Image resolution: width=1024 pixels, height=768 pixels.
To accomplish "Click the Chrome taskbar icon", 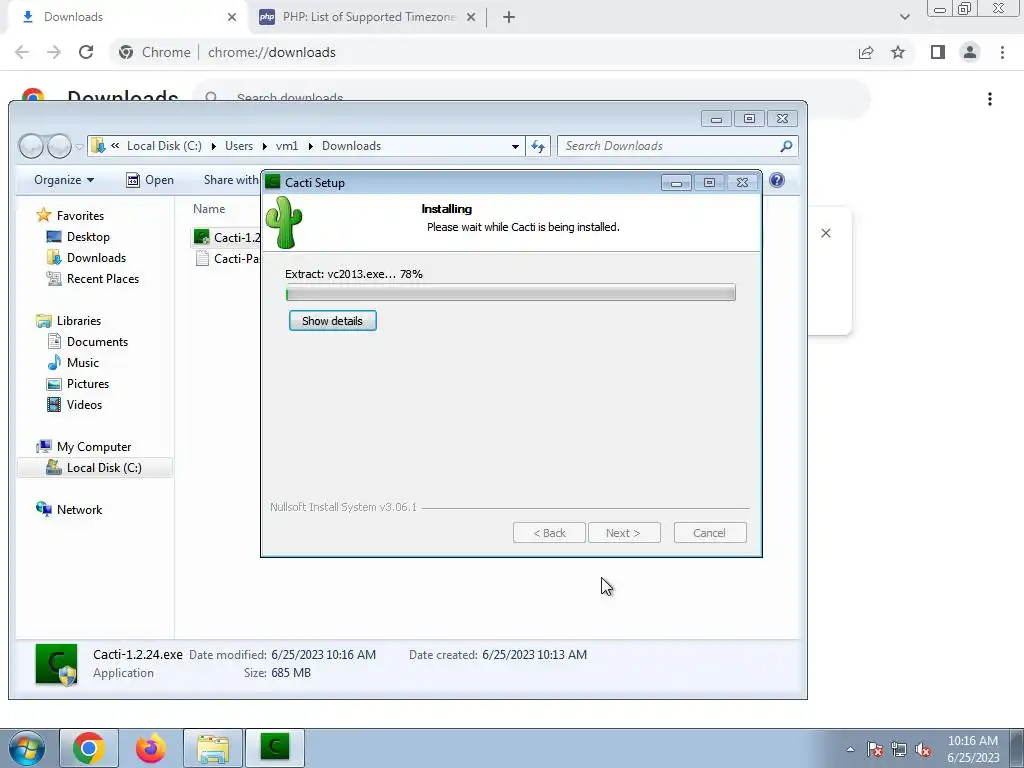I will (89, 748).
